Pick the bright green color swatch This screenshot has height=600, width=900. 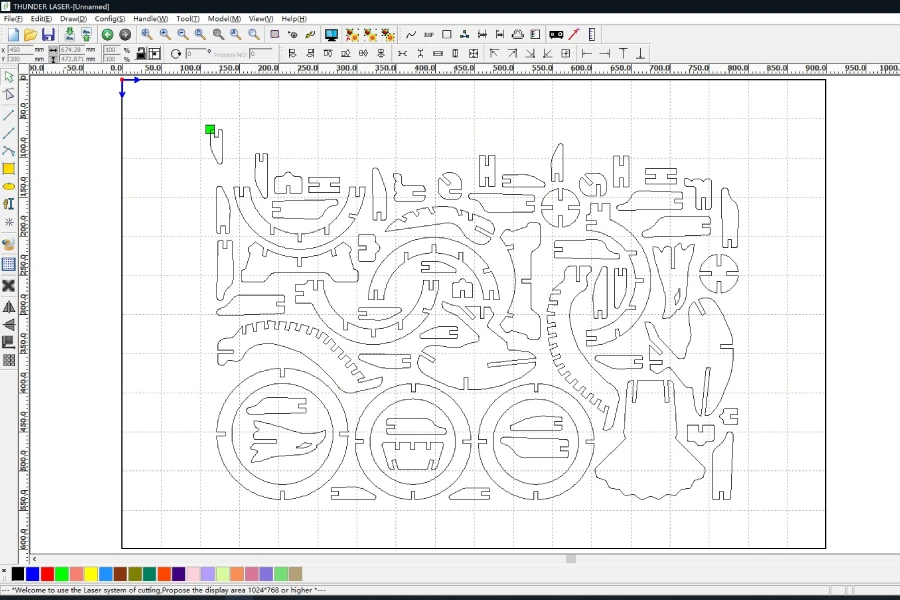[x=62, y=574]
